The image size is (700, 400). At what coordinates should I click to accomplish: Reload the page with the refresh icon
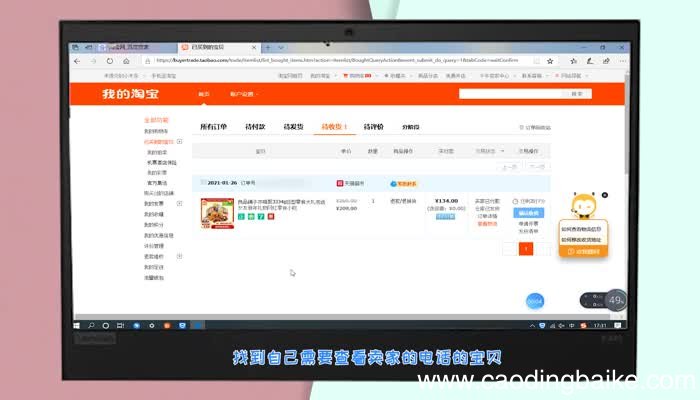pos(110,61)
